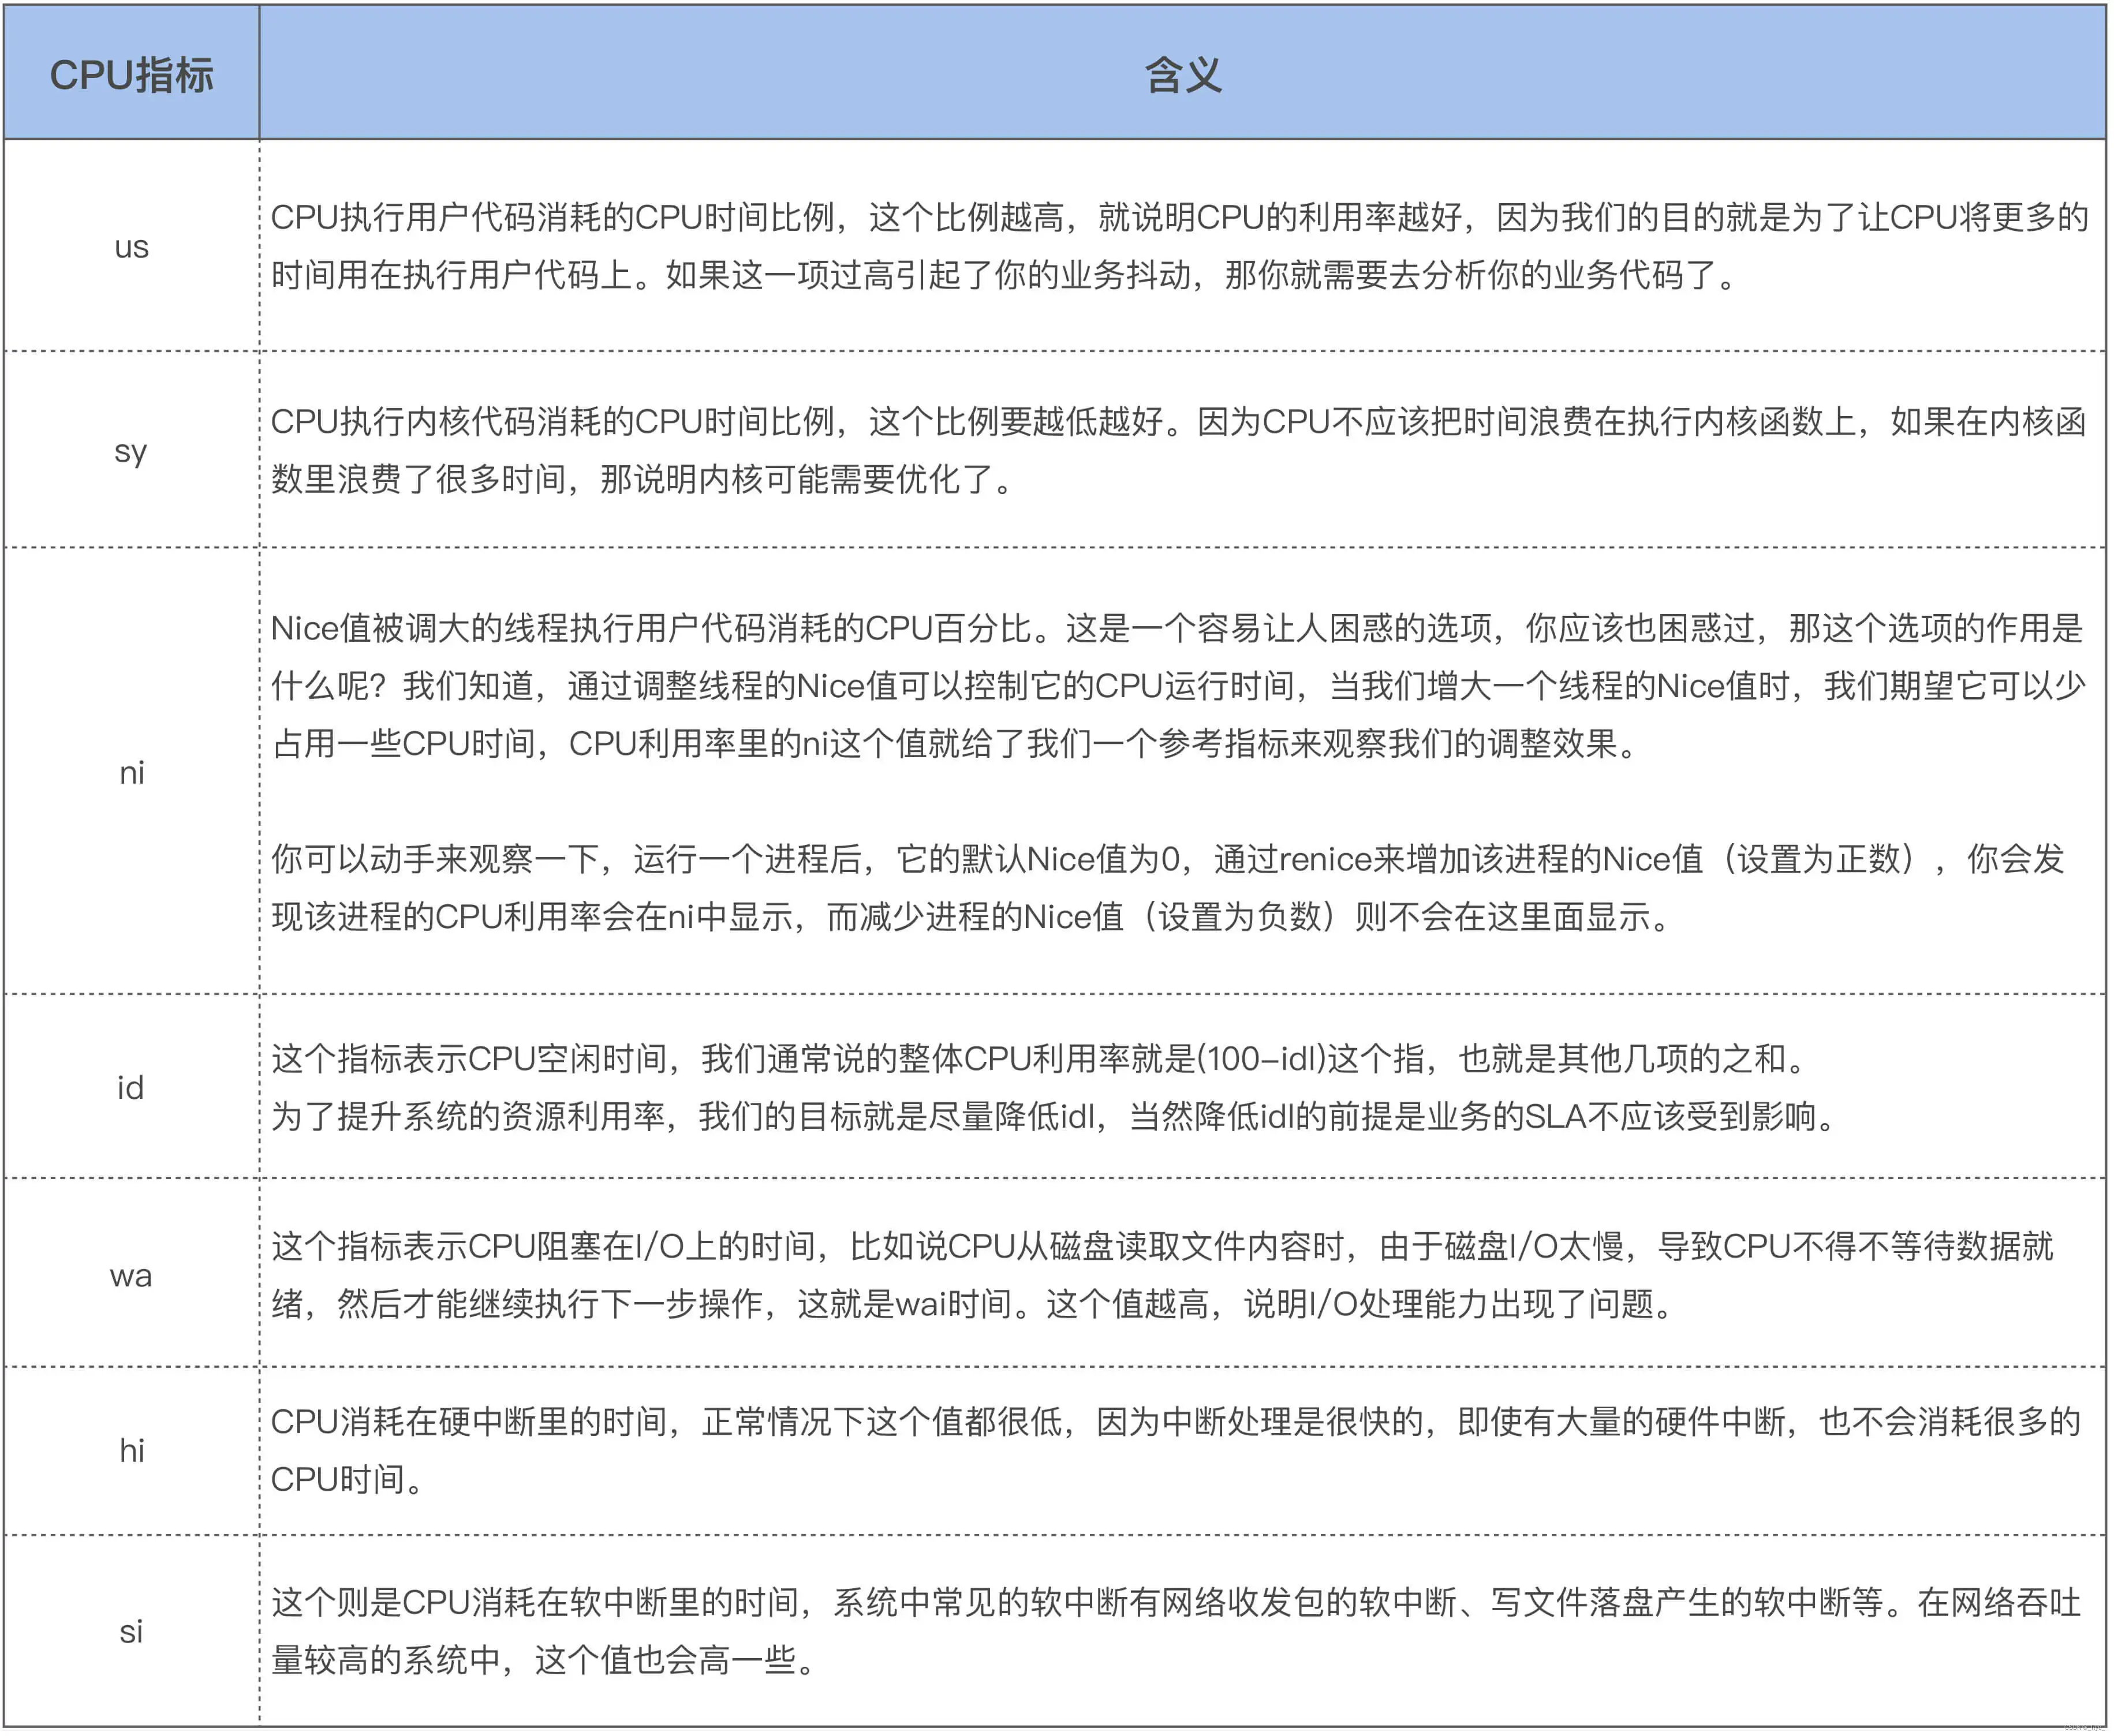Image resolution: width=2114 pixels, height=1736 pixels.
Task: Click the us description about user code
Action: [1180, 245]
